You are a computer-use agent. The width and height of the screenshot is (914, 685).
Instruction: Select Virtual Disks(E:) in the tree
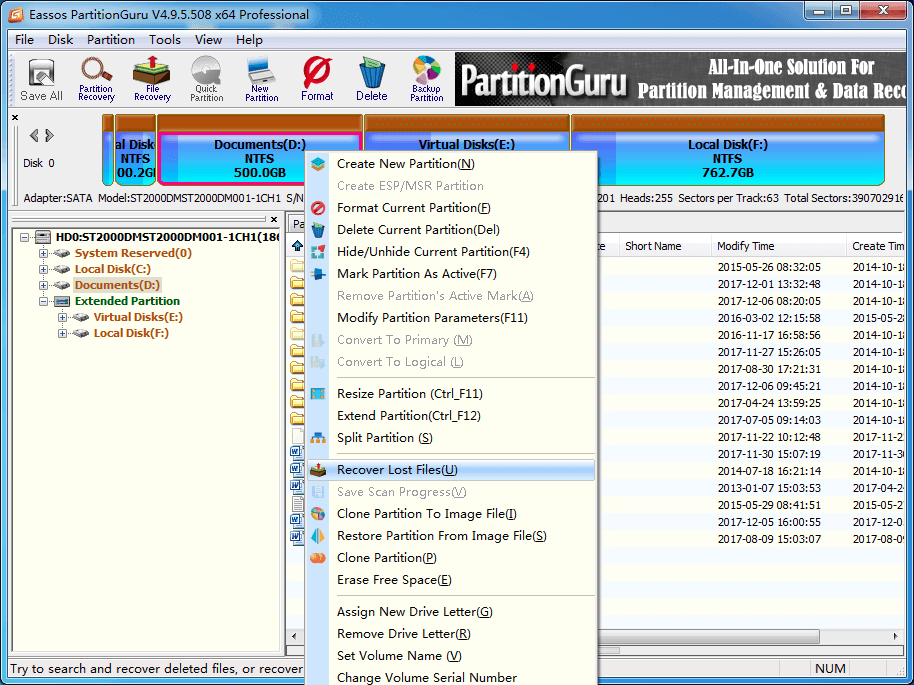pos(138,317)
